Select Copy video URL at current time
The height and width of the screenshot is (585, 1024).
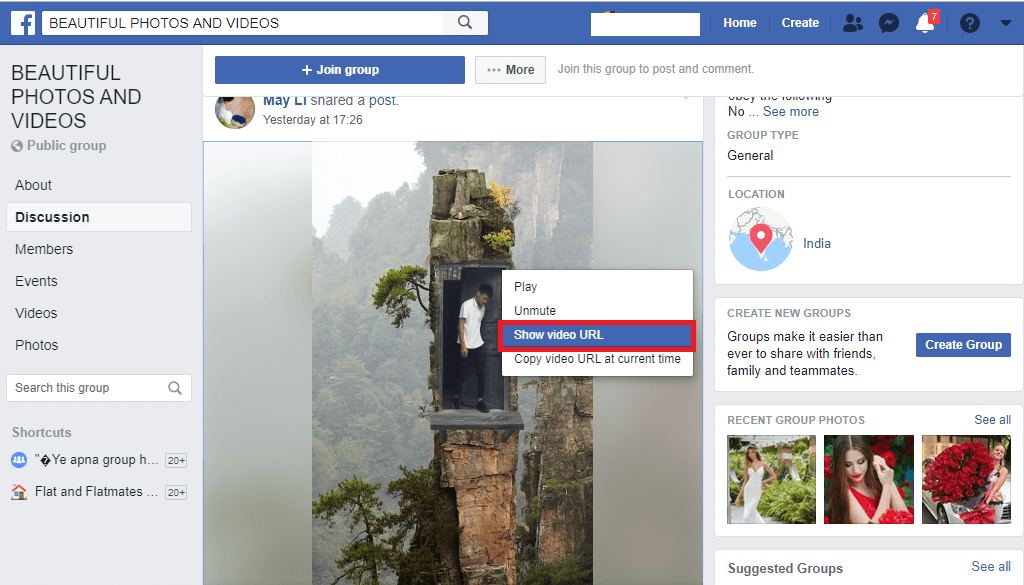click(597, 359)
